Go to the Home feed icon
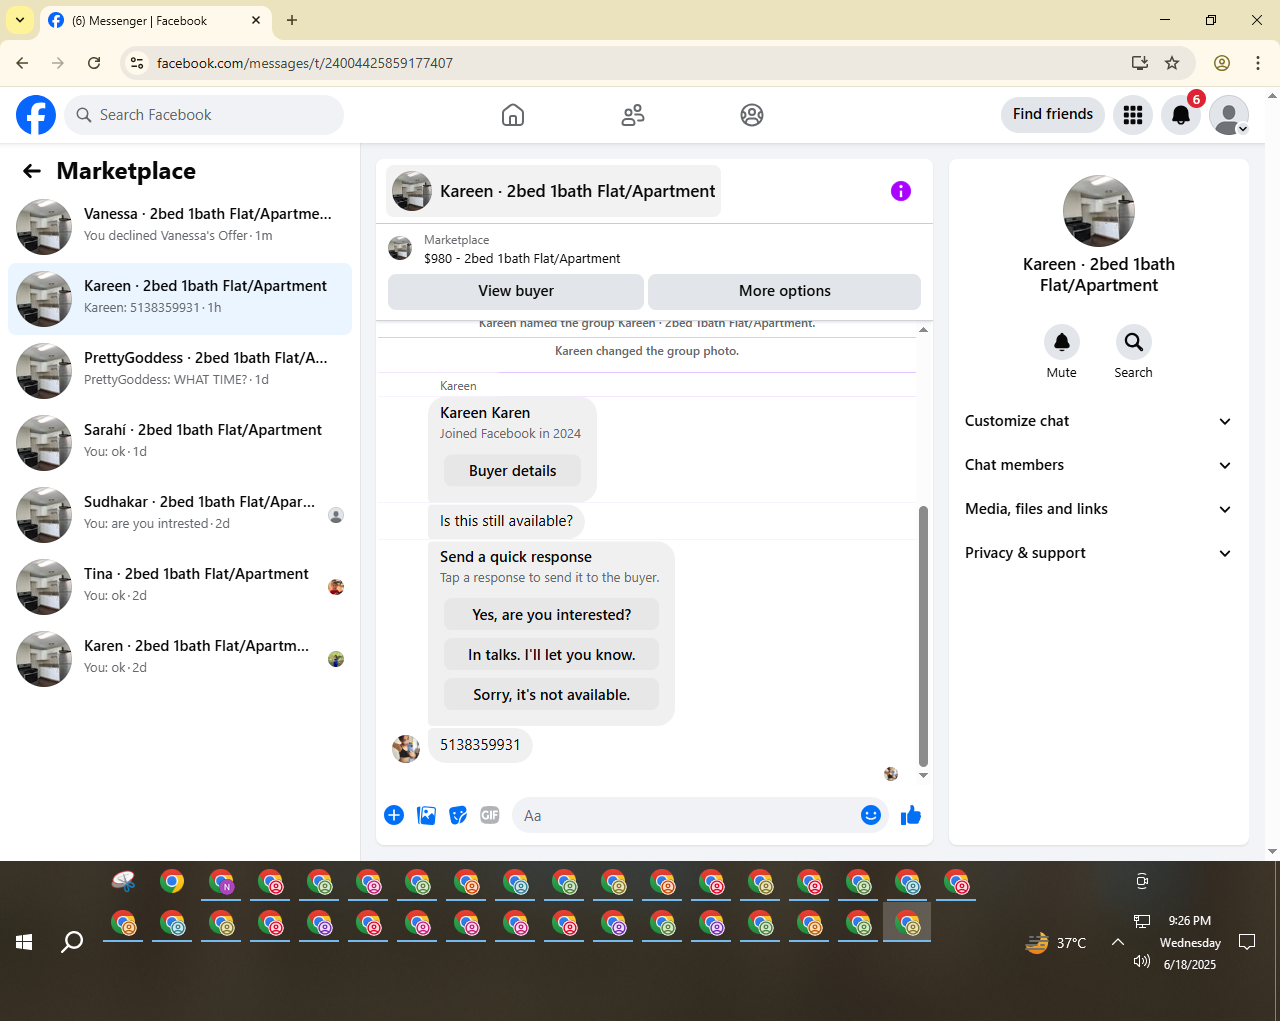This screenshot has width=1280, height=1021. click(513, 115)
